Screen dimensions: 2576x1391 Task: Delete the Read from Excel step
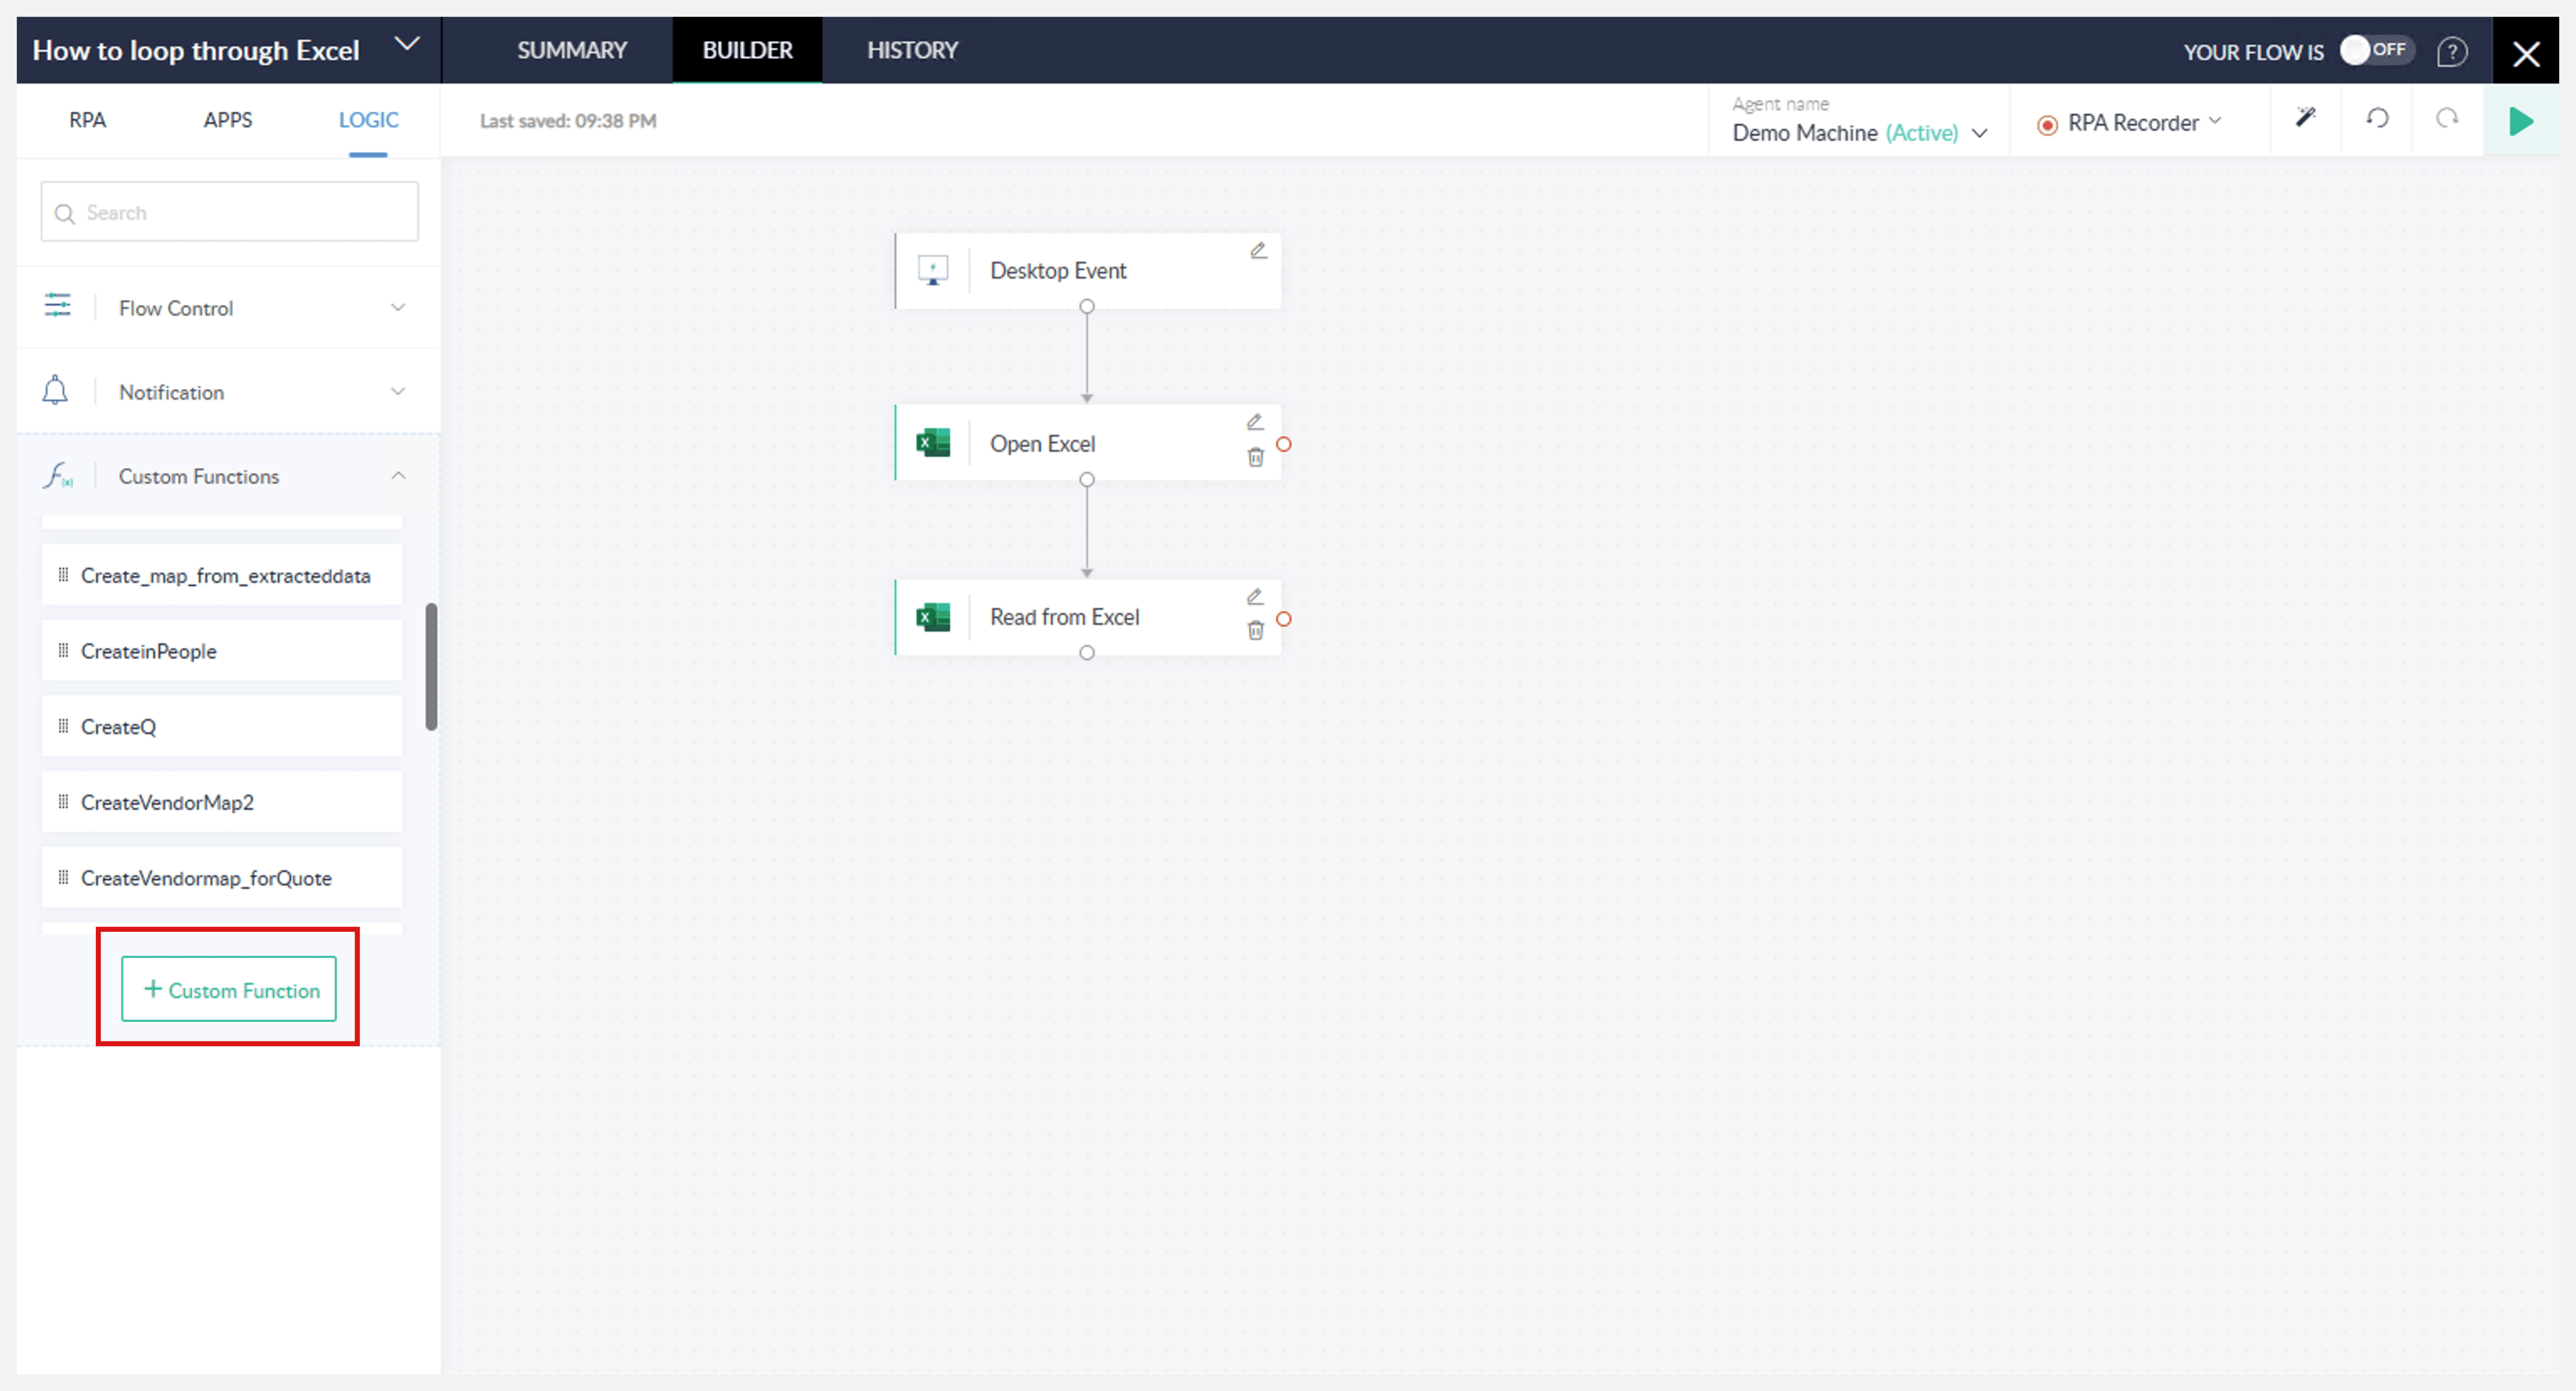click(x=1255, y=630)
